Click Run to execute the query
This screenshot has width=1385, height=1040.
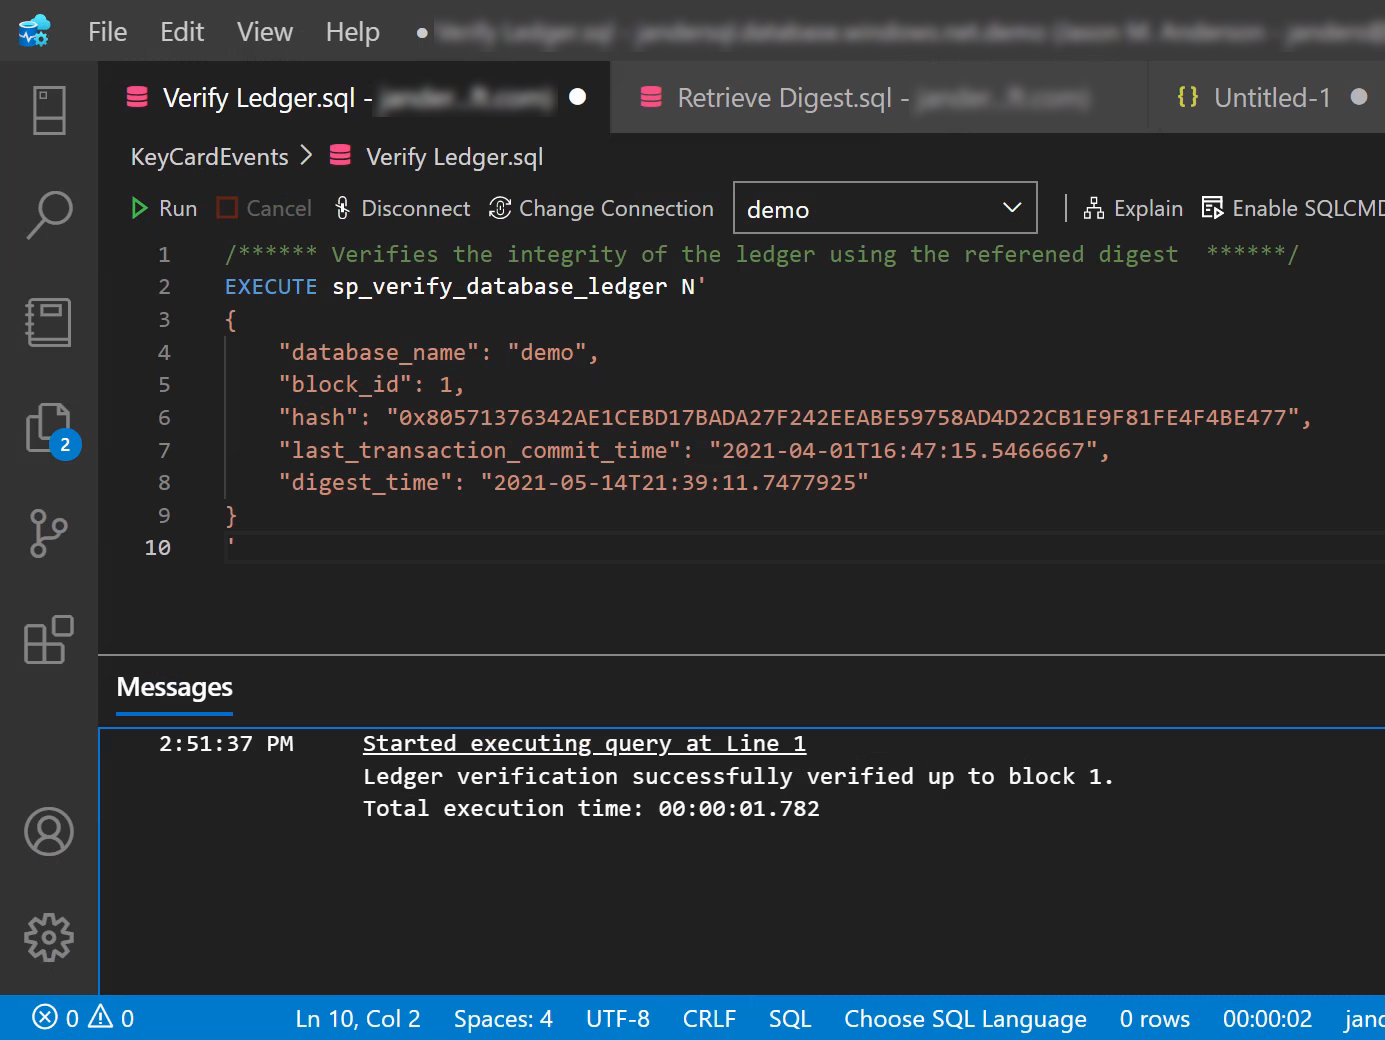click(163, 208)
